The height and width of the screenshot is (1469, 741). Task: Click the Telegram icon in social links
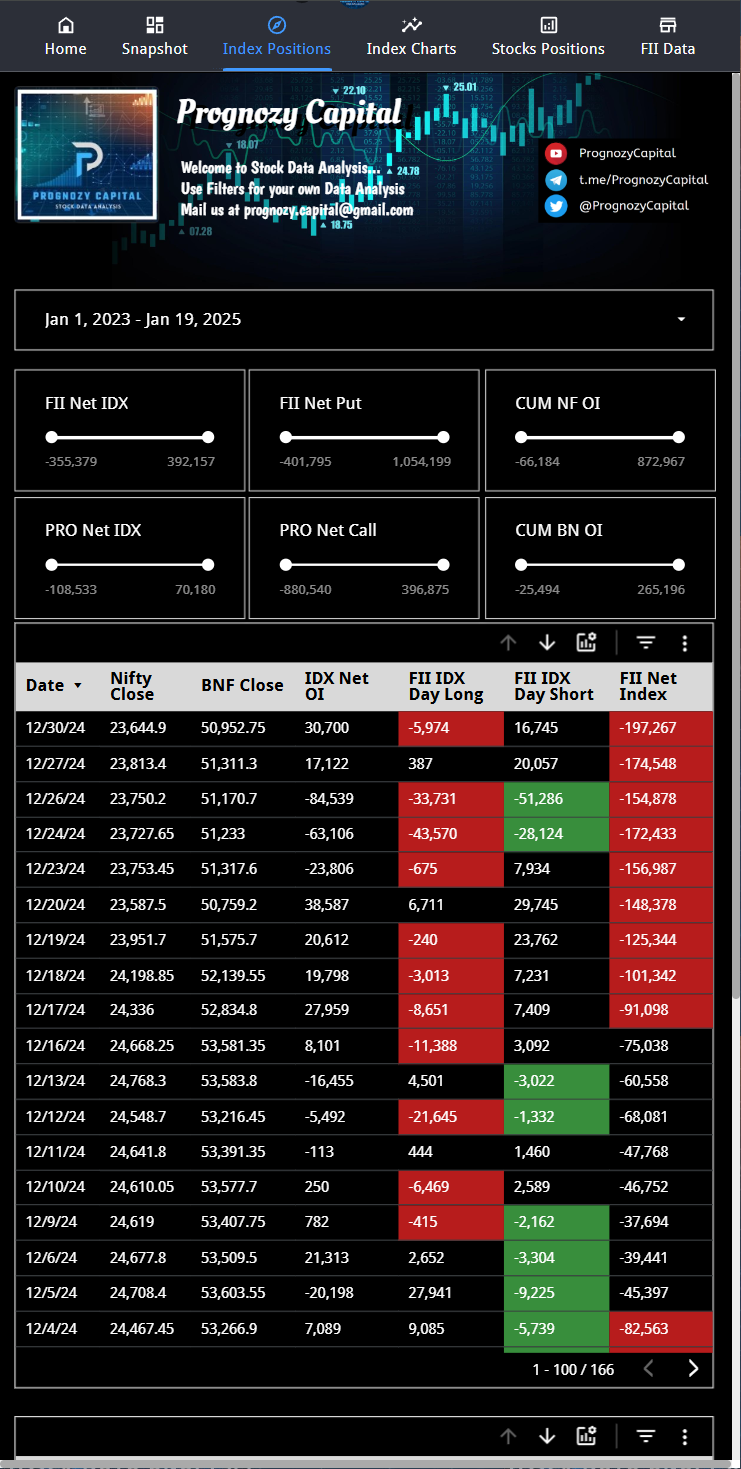point(556,180)
